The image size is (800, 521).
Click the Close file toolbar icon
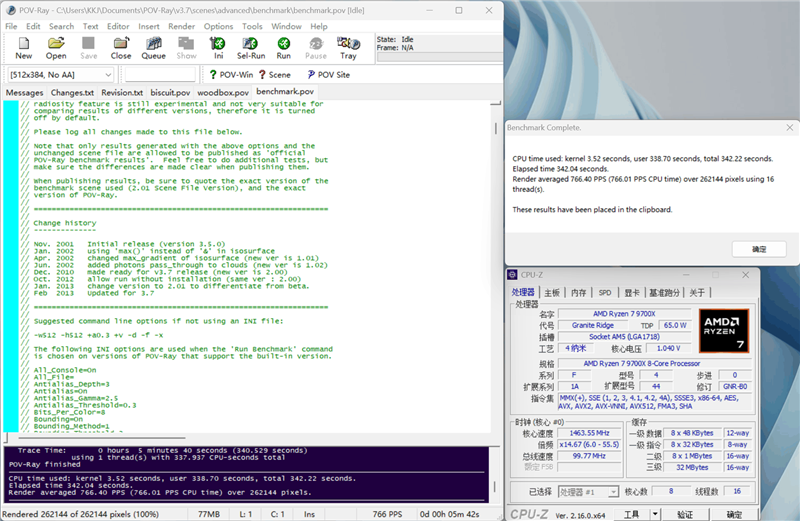[x=121, y=48]
